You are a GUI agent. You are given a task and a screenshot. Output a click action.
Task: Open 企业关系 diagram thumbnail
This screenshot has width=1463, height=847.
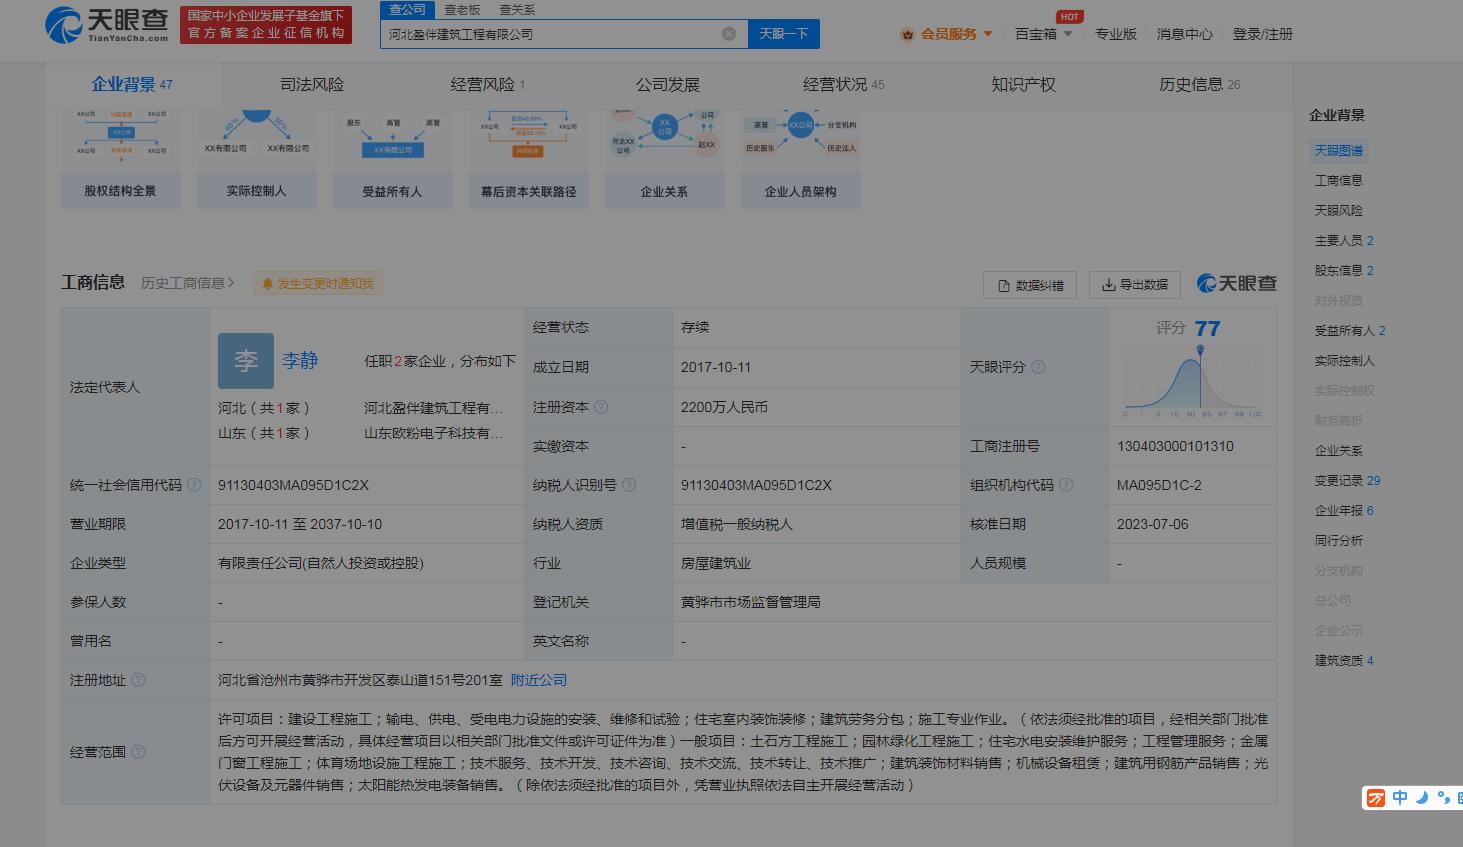[665, 158]
